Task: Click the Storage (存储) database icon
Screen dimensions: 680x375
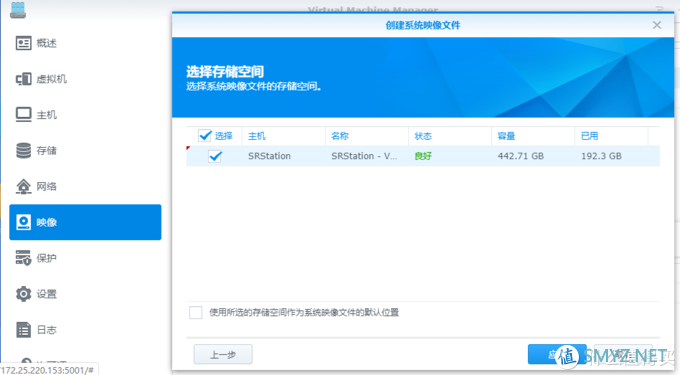Action: pos(23,150)
